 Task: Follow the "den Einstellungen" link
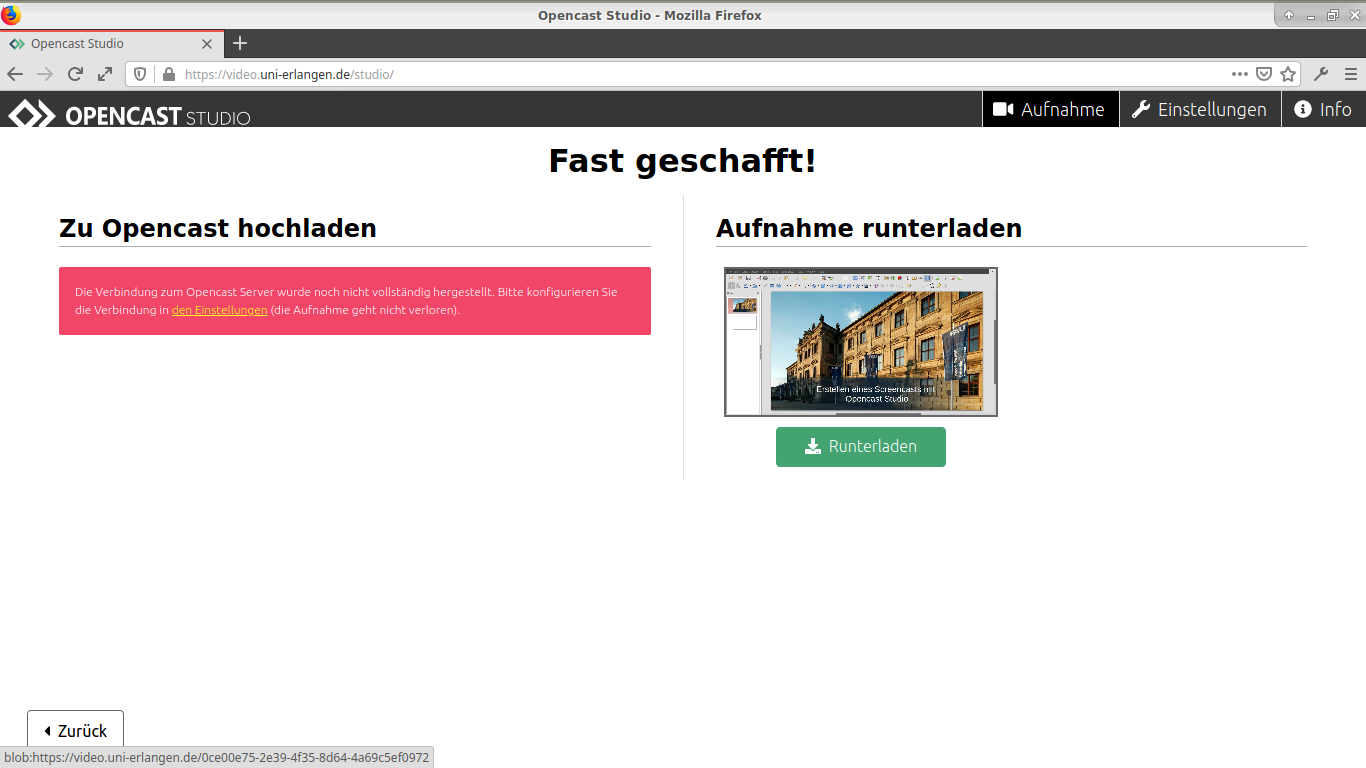click(219, 310)
